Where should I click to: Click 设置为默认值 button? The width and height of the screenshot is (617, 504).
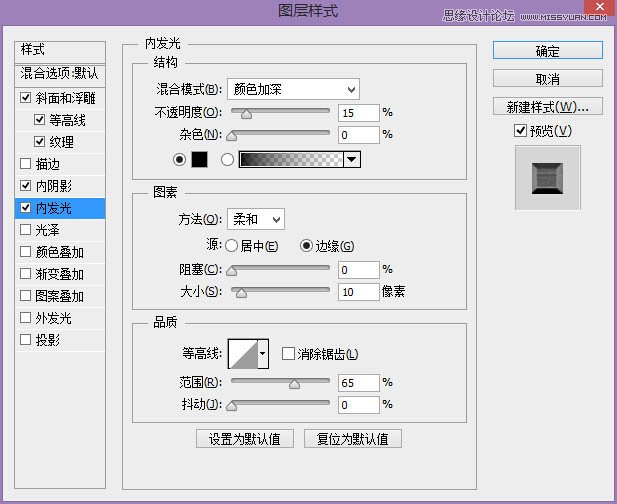click(245, 439)
